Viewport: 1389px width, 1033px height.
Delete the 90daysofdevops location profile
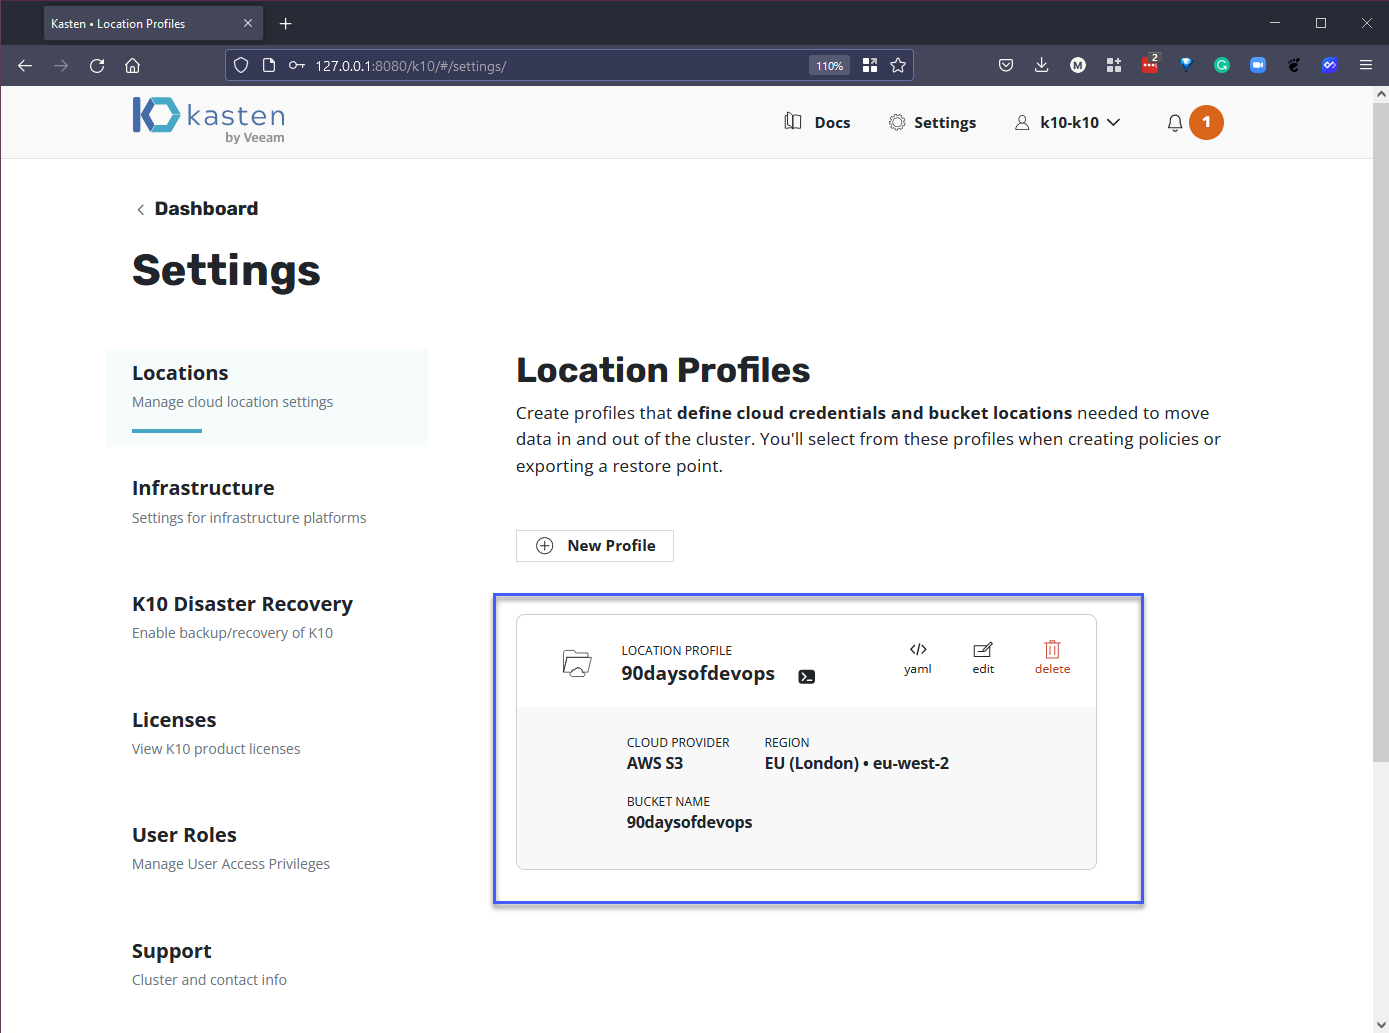click(x=1052, y=657)
